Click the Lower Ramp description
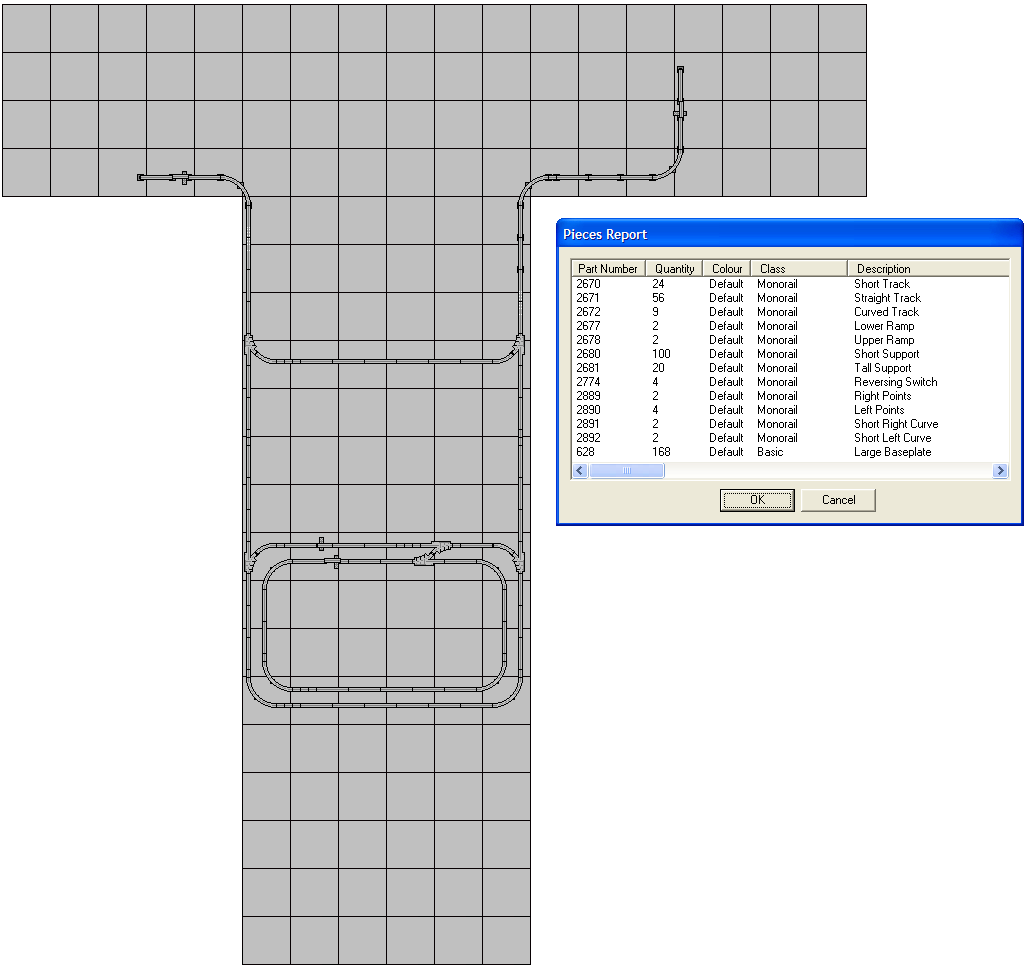This screenshot has width=1032, height=970. coord(884,326)
